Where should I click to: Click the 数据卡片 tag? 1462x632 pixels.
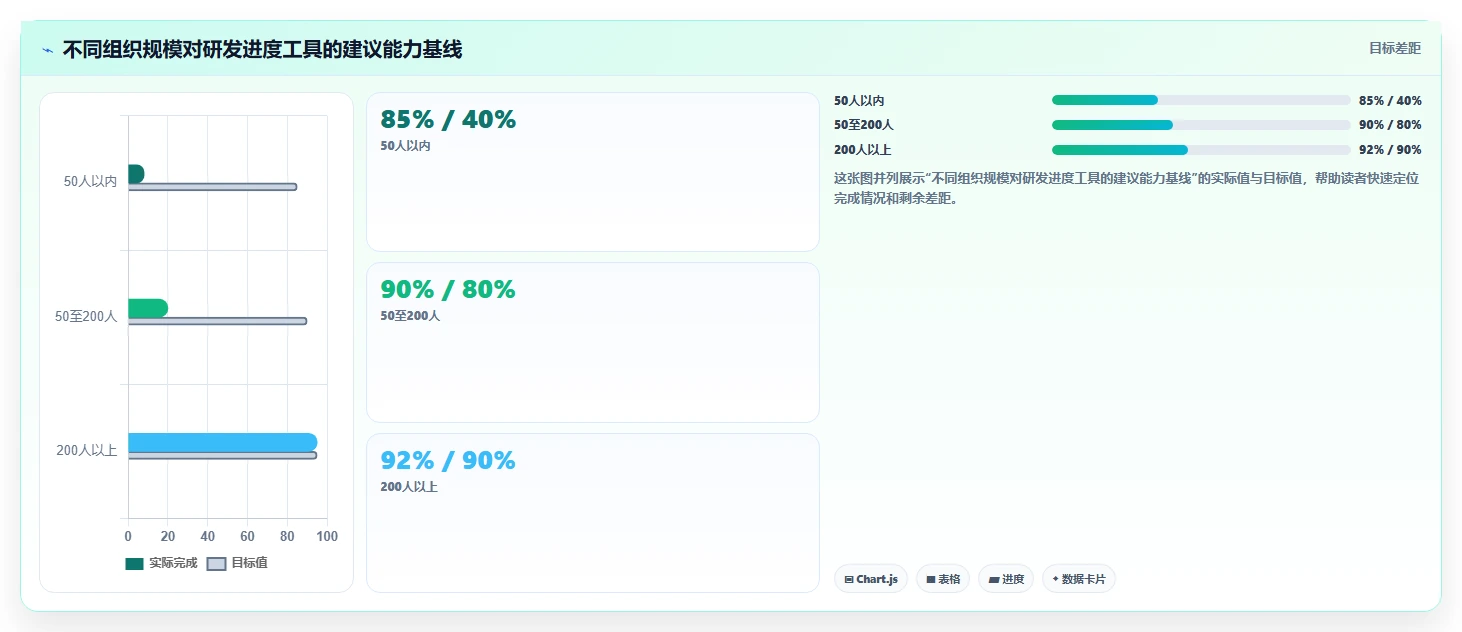1079,579
